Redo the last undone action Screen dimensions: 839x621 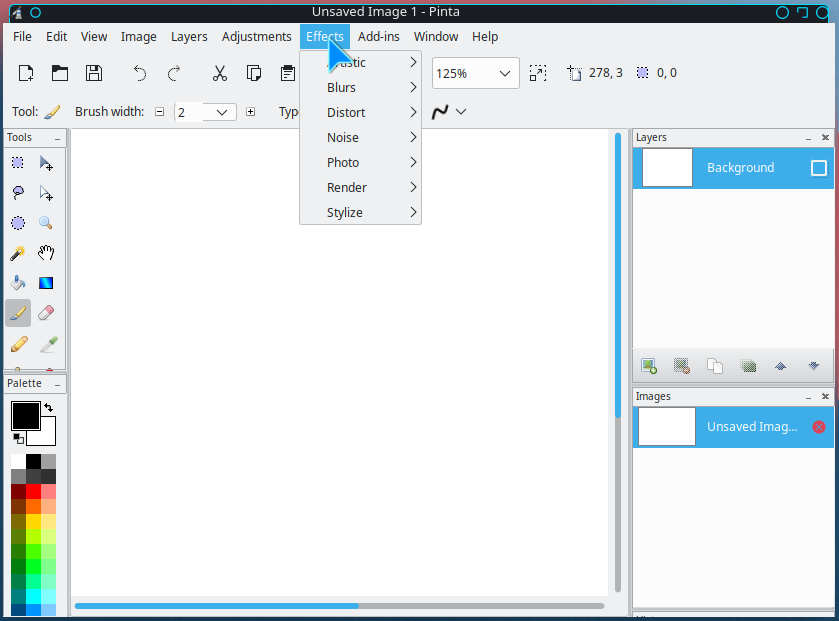point(174,73)
